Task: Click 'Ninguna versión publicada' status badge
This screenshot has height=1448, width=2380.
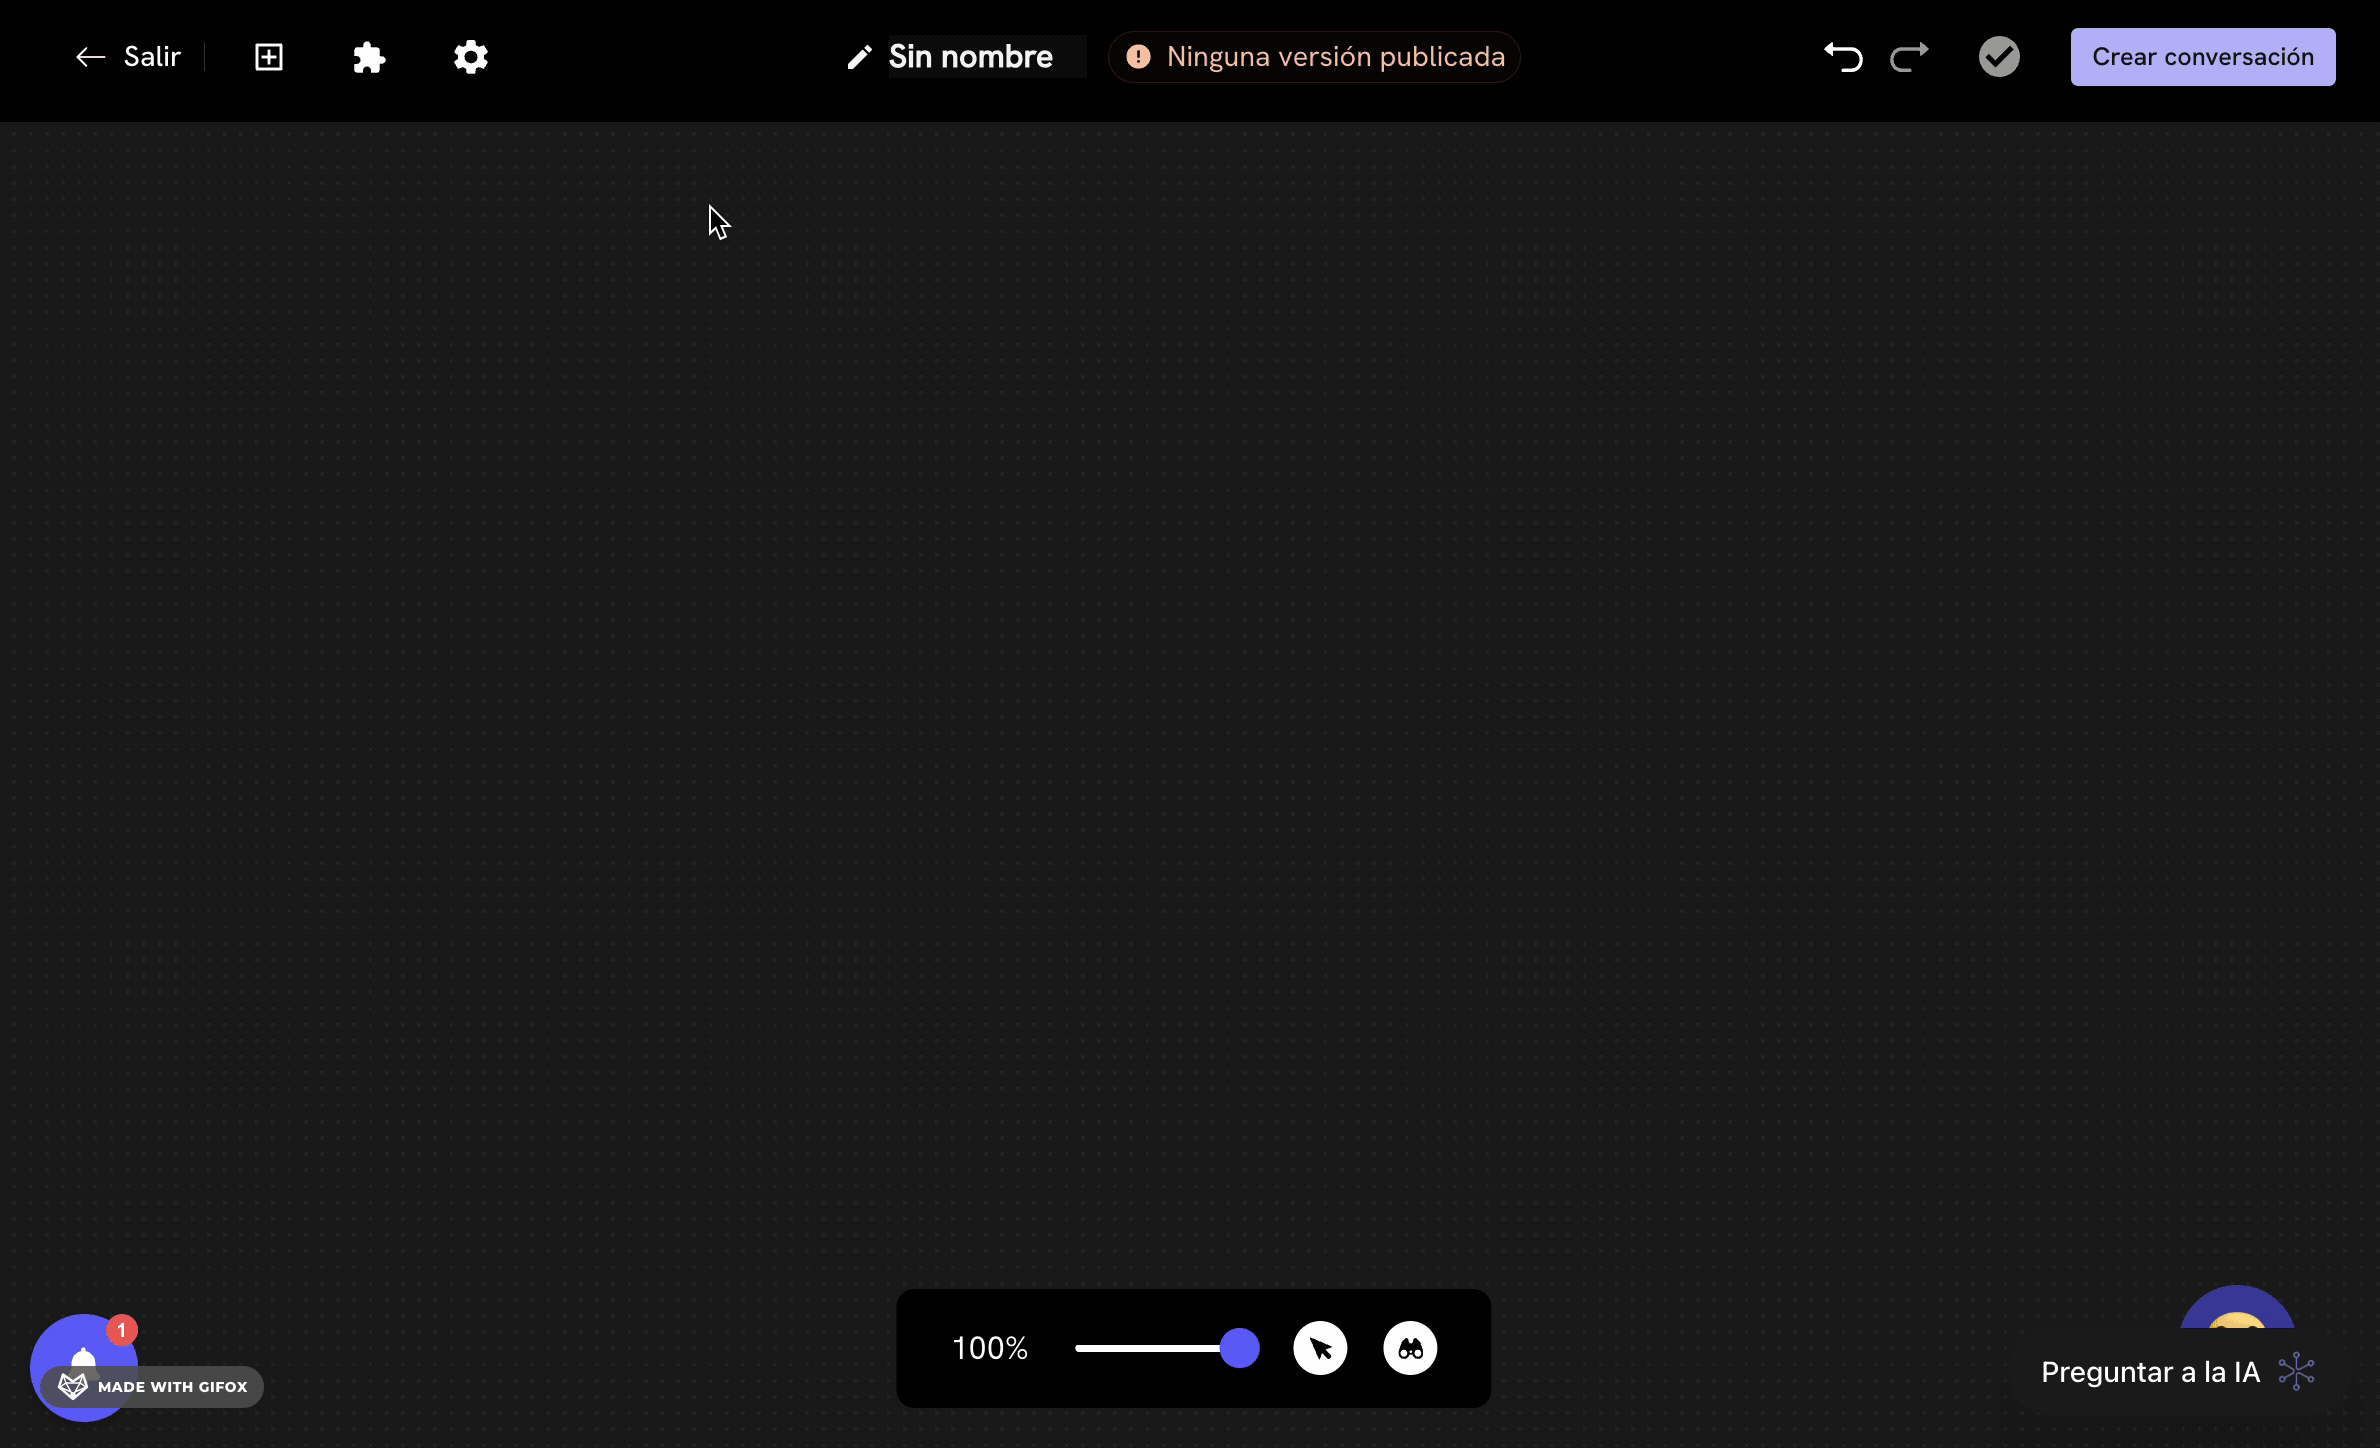Action: pyautogui.click(x=1315, y=57)
